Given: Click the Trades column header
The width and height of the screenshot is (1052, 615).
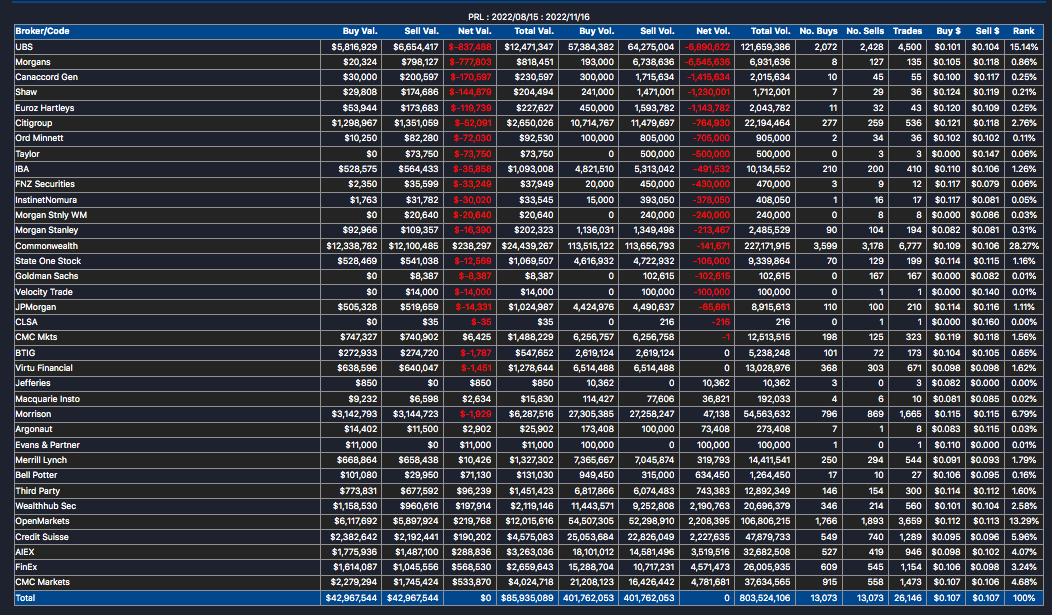Looking at the screenshot, I should pos(907,31).
